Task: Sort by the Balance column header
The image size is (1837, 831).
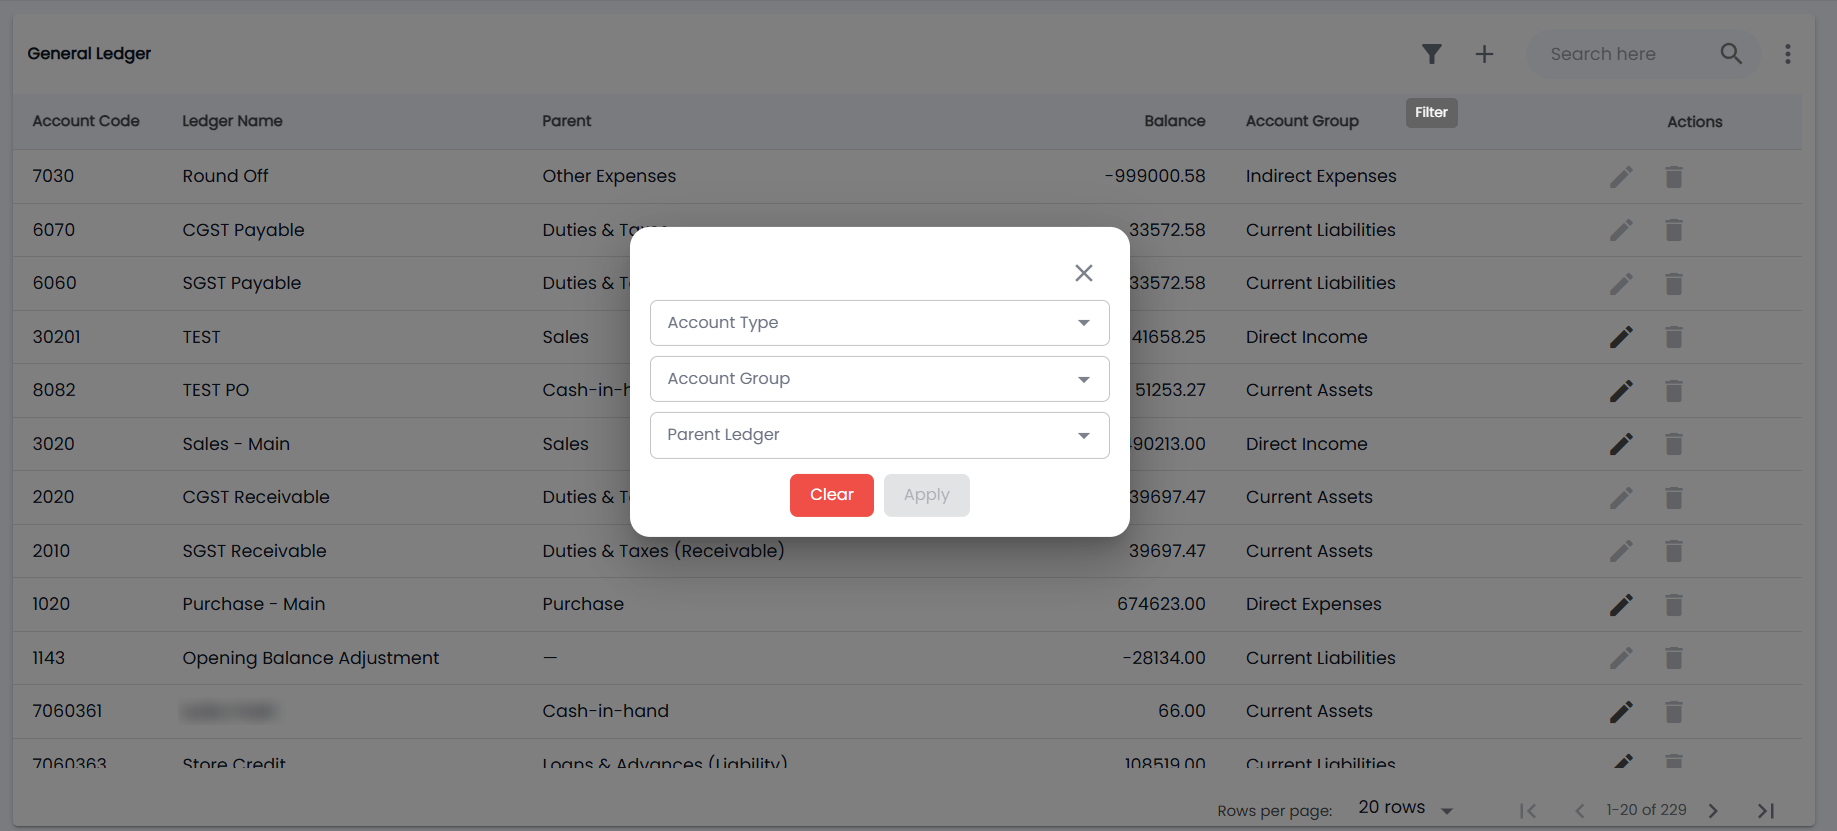Action: (1175, 121)
